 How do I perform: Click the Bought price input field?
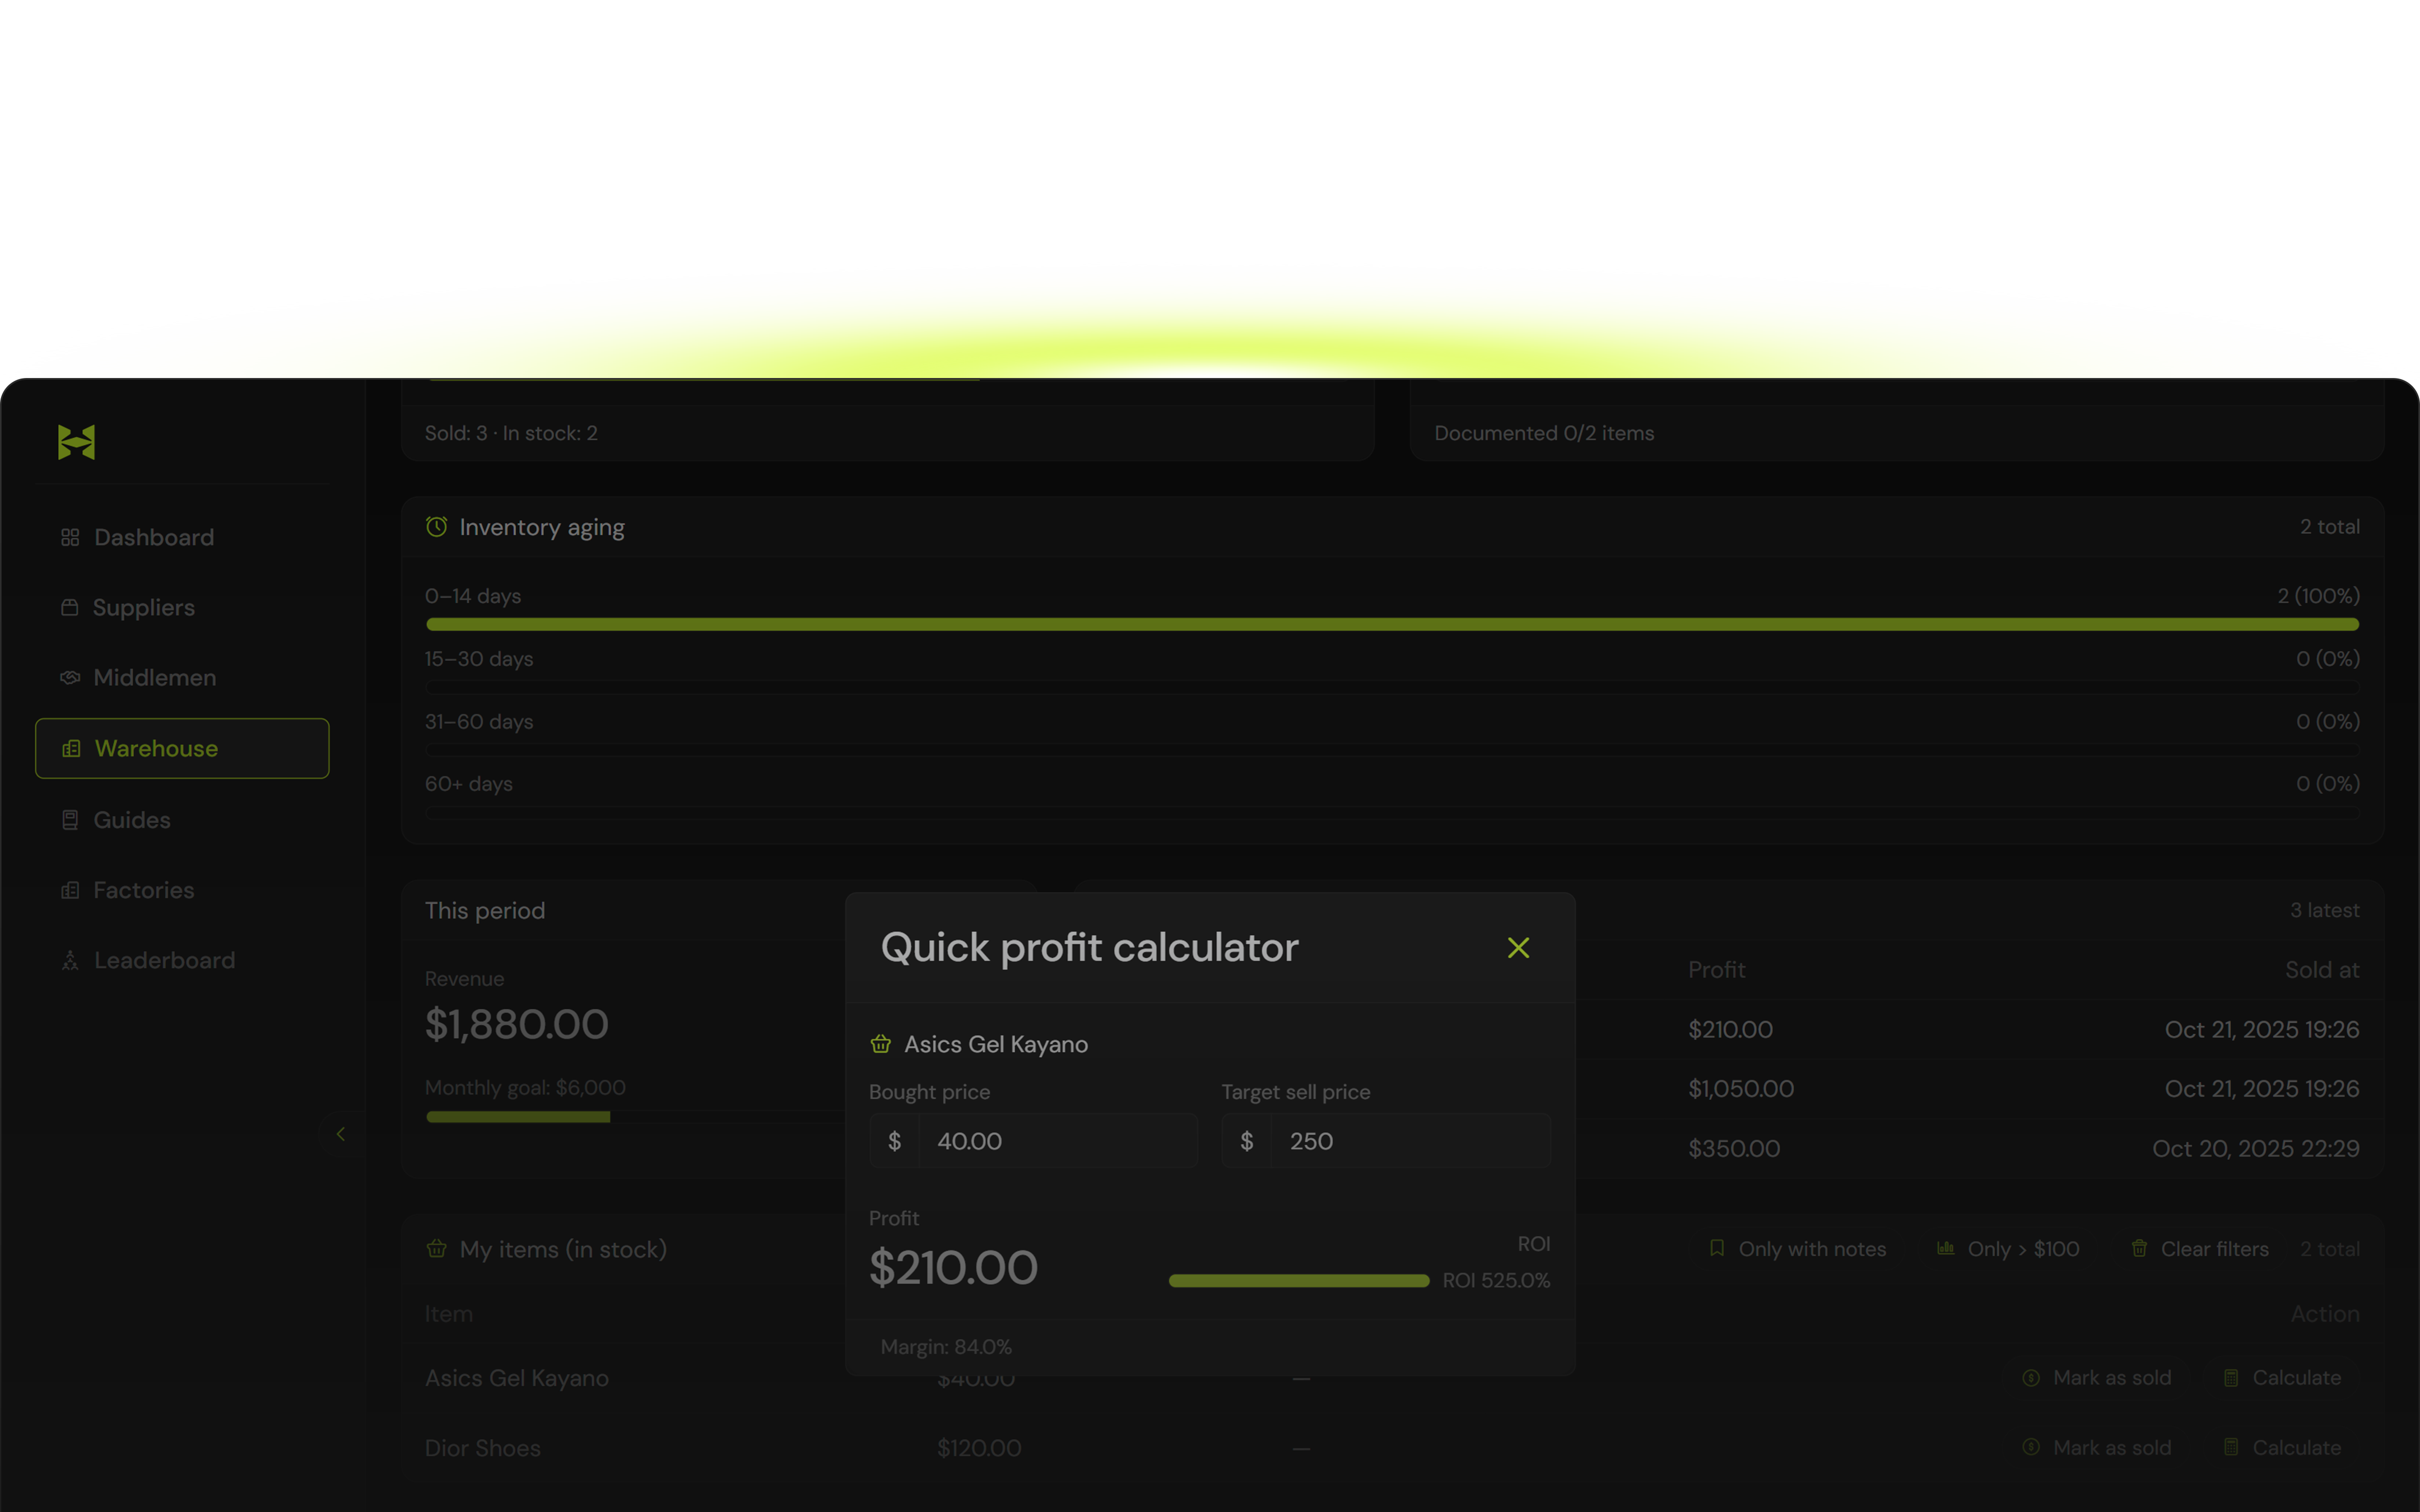(1056, 1141)
